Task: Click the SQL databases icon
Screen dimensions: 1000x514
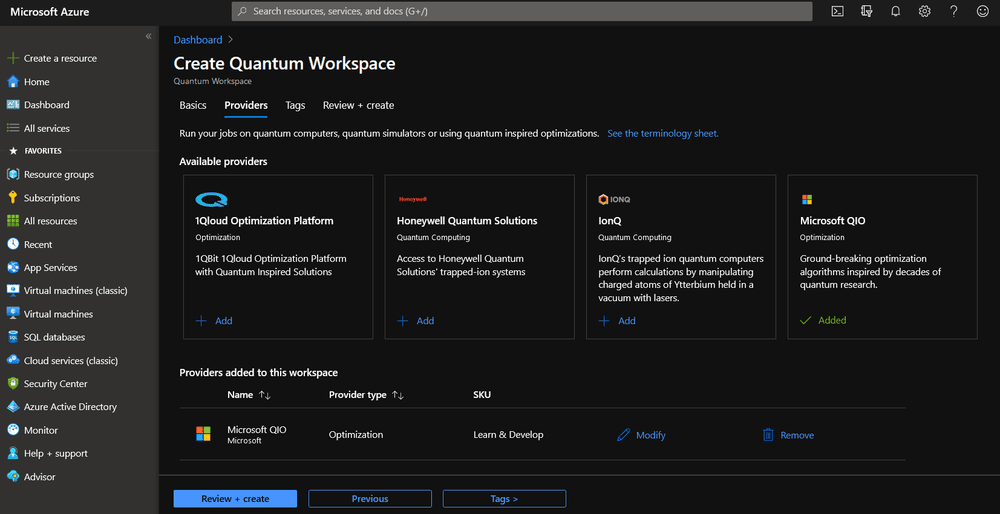Action: 13,337
